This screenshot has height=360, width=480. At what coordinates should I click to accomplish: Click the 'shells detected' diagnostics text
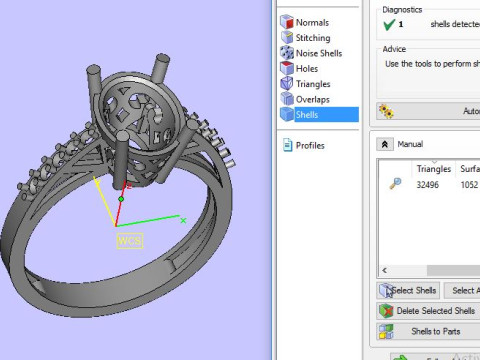[x=455, y=24]
